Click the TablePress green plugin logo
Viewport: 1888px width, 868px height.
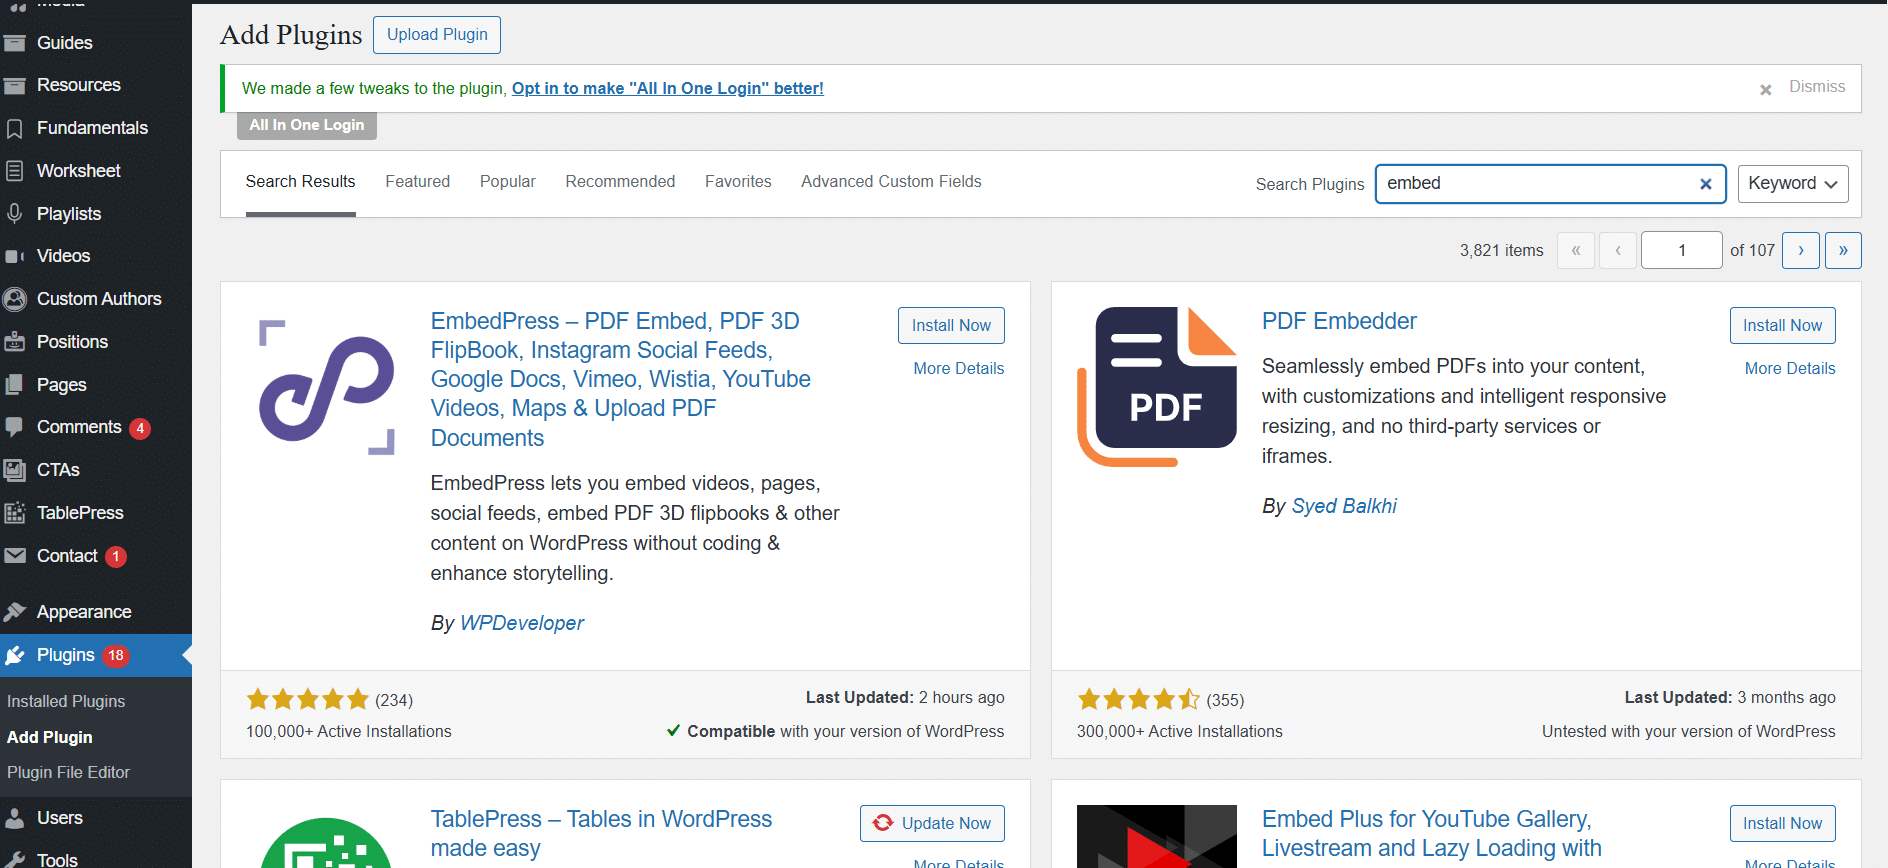[x=326, y=842]
